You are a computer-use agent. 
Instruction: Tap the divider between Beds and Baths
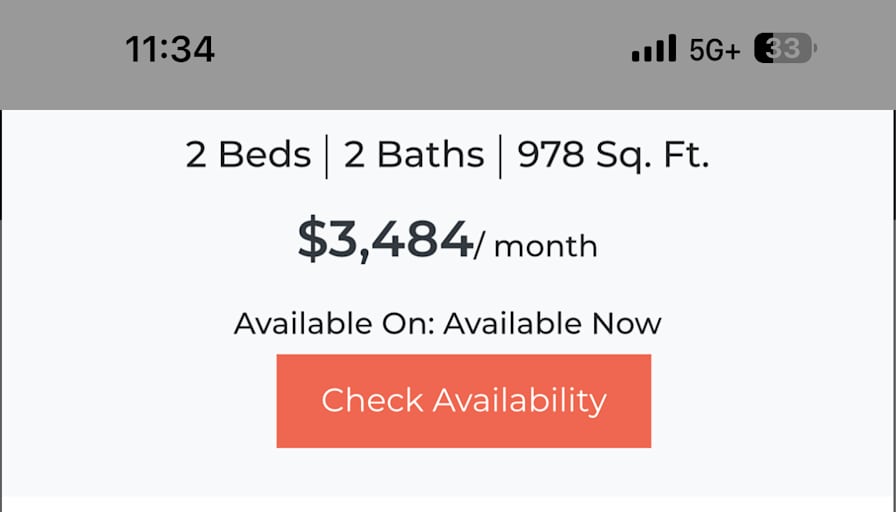click(327, 157)
